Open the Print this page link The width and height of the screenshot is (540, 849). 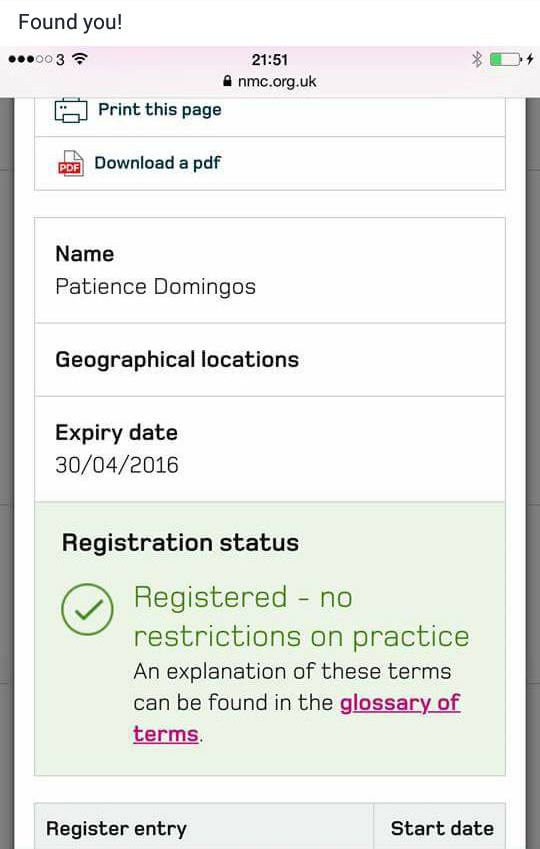click(x=160, y=110)
